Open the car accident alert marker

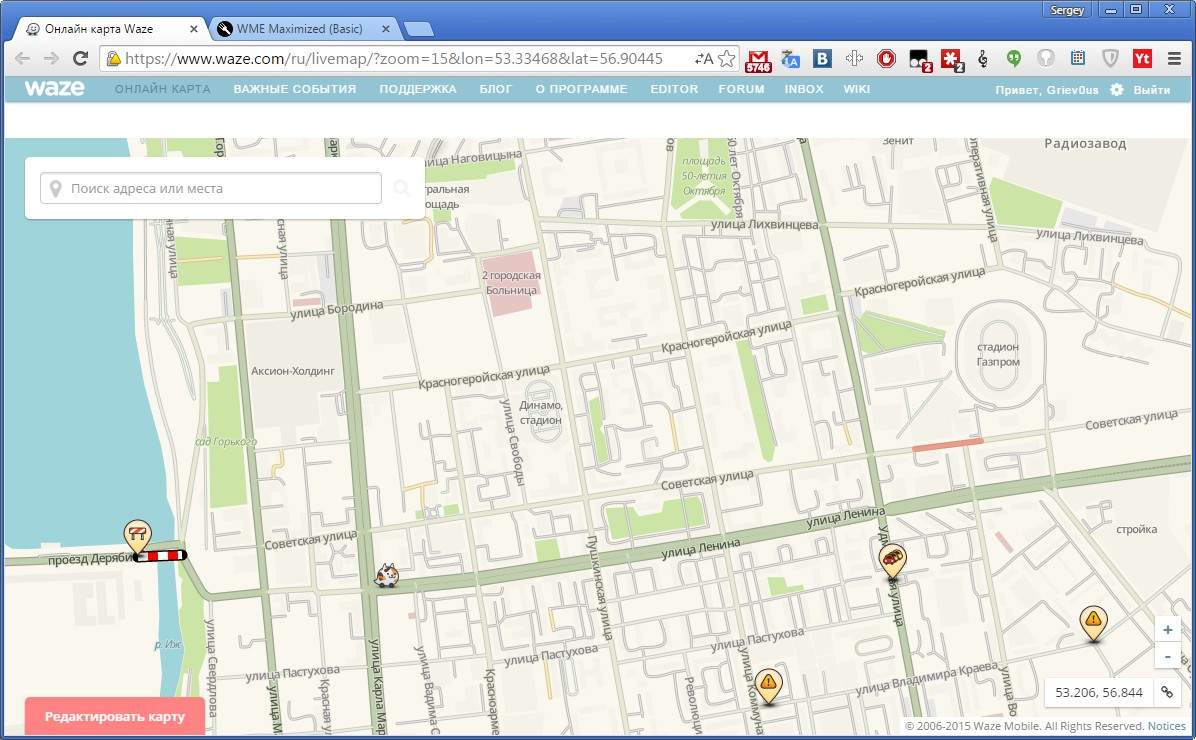tap(892, 561)
